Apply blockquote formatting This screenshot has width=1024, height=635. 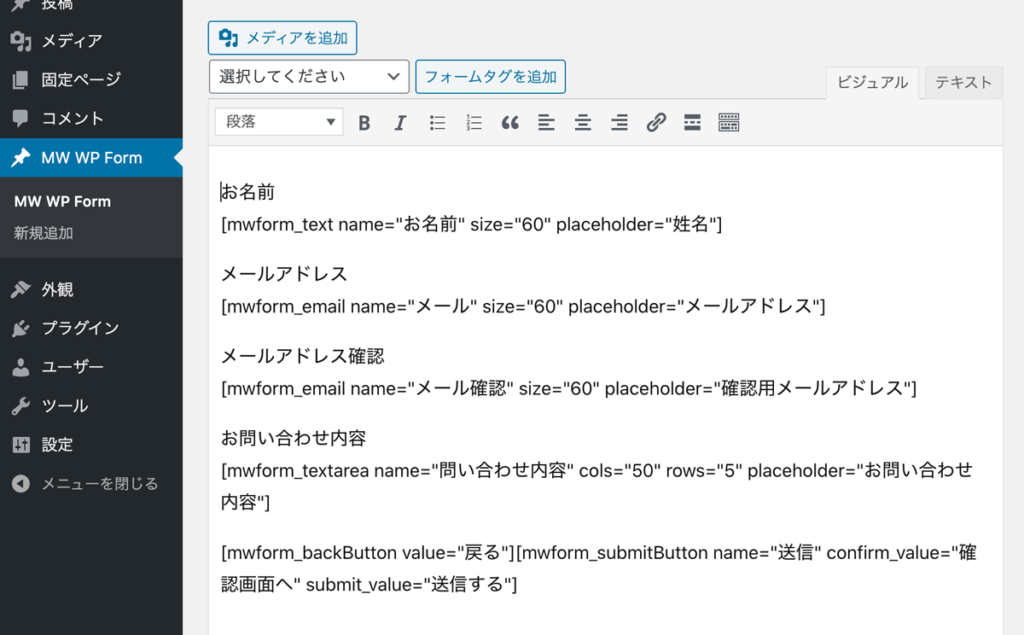click(510, 123)
